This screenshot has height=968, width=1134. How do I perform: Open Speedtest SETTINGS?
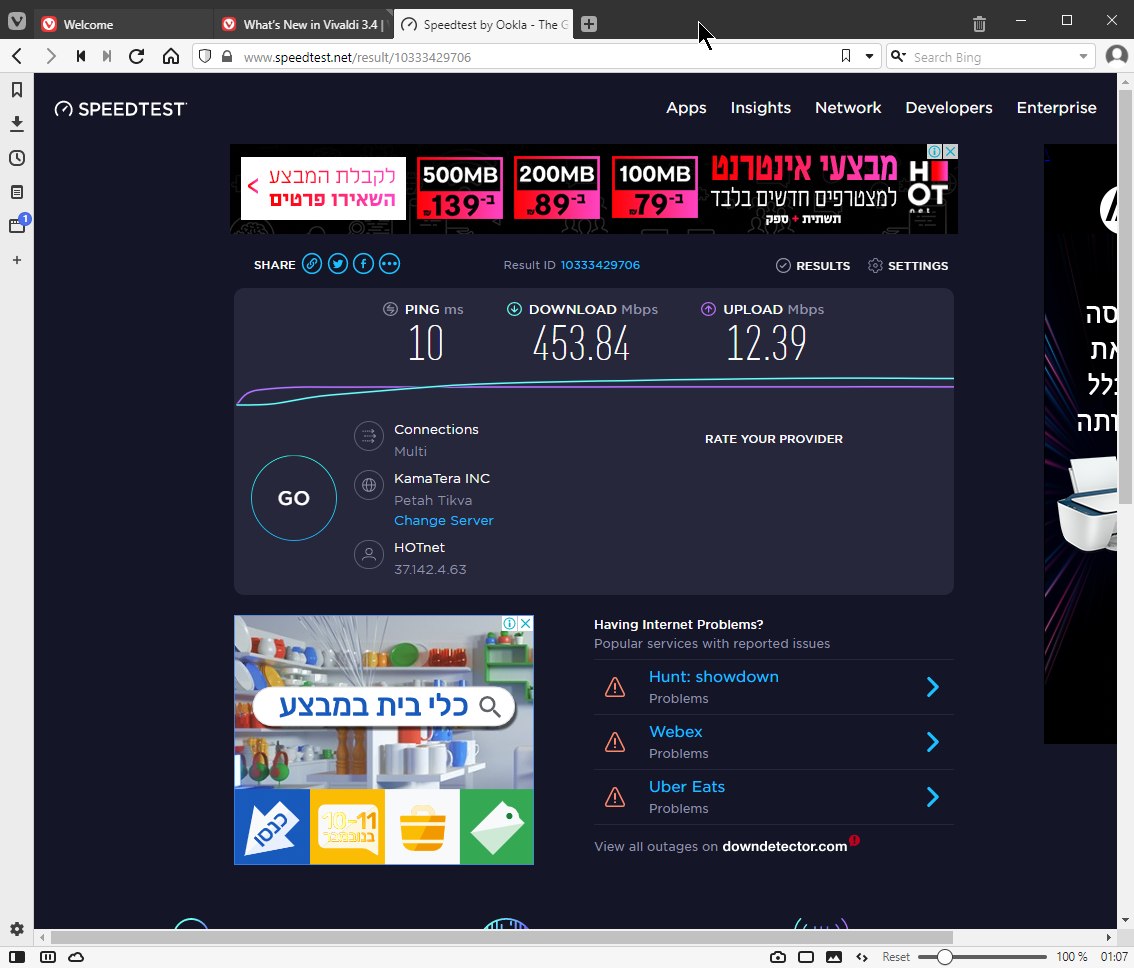(x=908, y=266)
